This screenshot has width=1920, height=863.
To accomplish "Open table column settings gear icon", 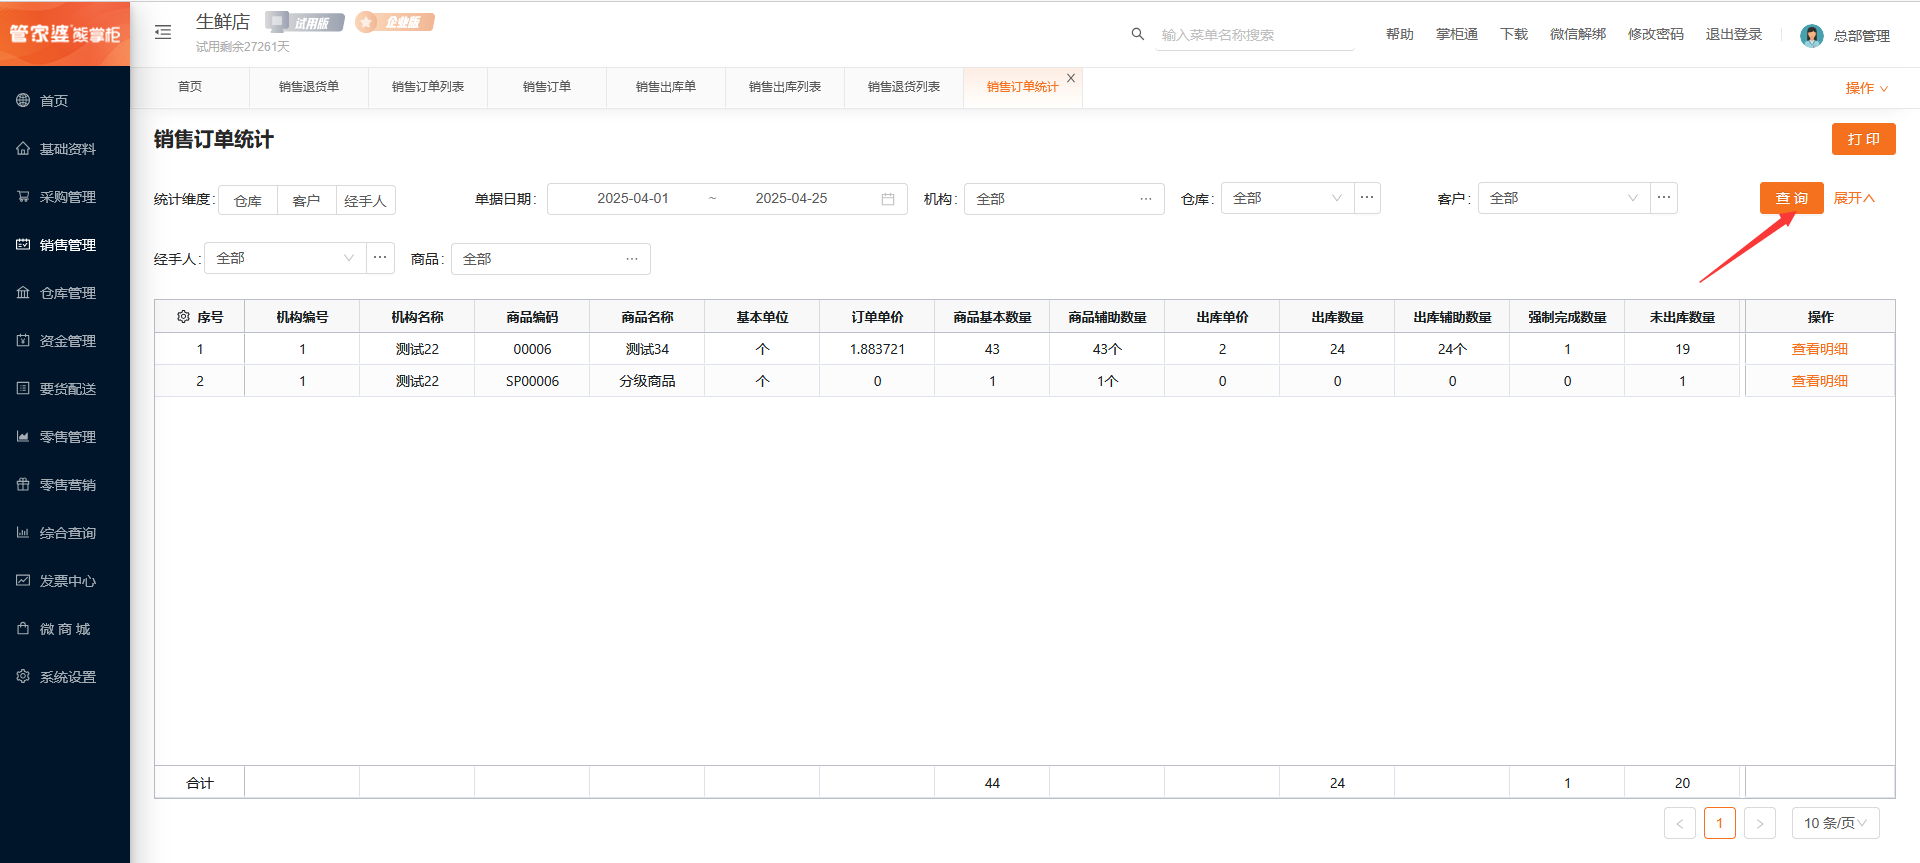I will pos(183,317).
